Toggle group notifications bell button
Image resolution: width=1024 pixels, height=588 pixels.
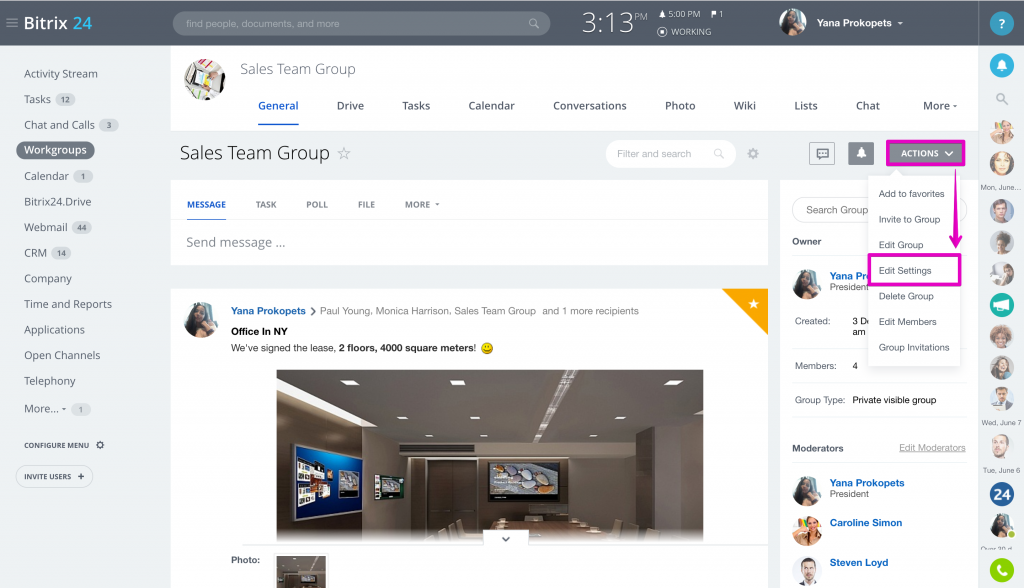[x=861, y=154]
